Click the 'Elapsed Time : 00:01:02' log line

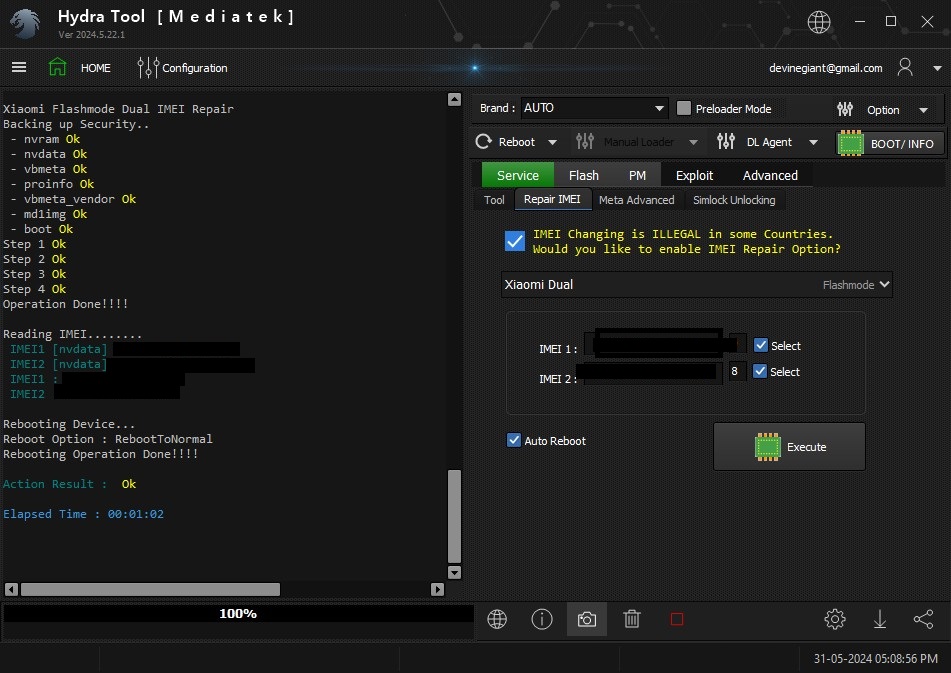click(83, 514)
